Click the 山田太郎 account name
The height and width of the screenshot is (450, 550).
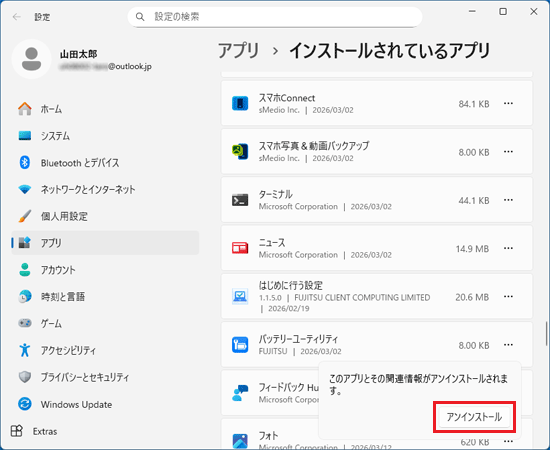pos(79,54)
